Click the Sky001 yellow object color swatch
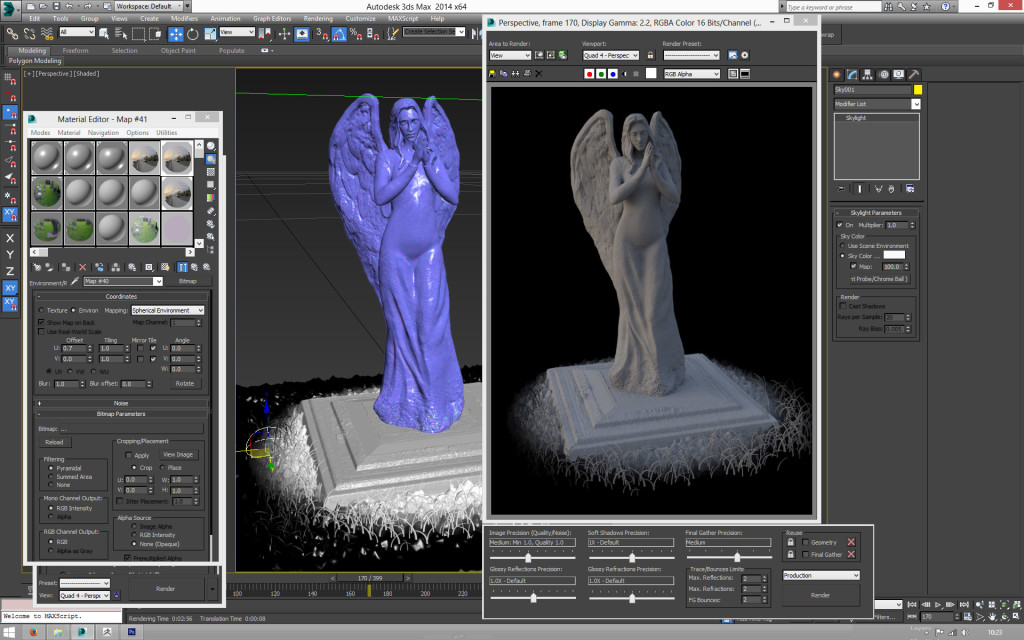This screenshot has height=640, width=1024. point(918,89)
